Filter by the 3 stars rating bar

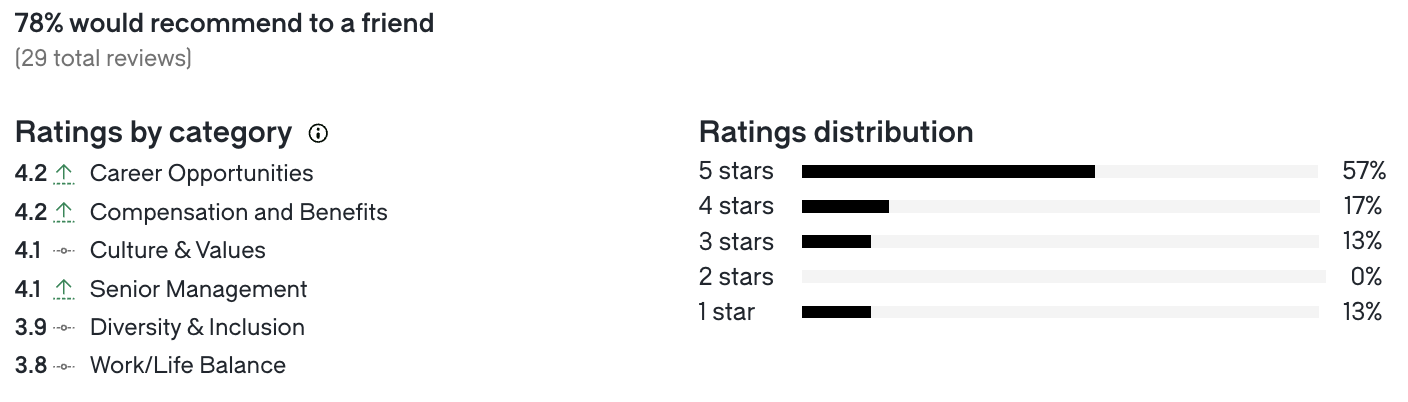coord(1060,242)
